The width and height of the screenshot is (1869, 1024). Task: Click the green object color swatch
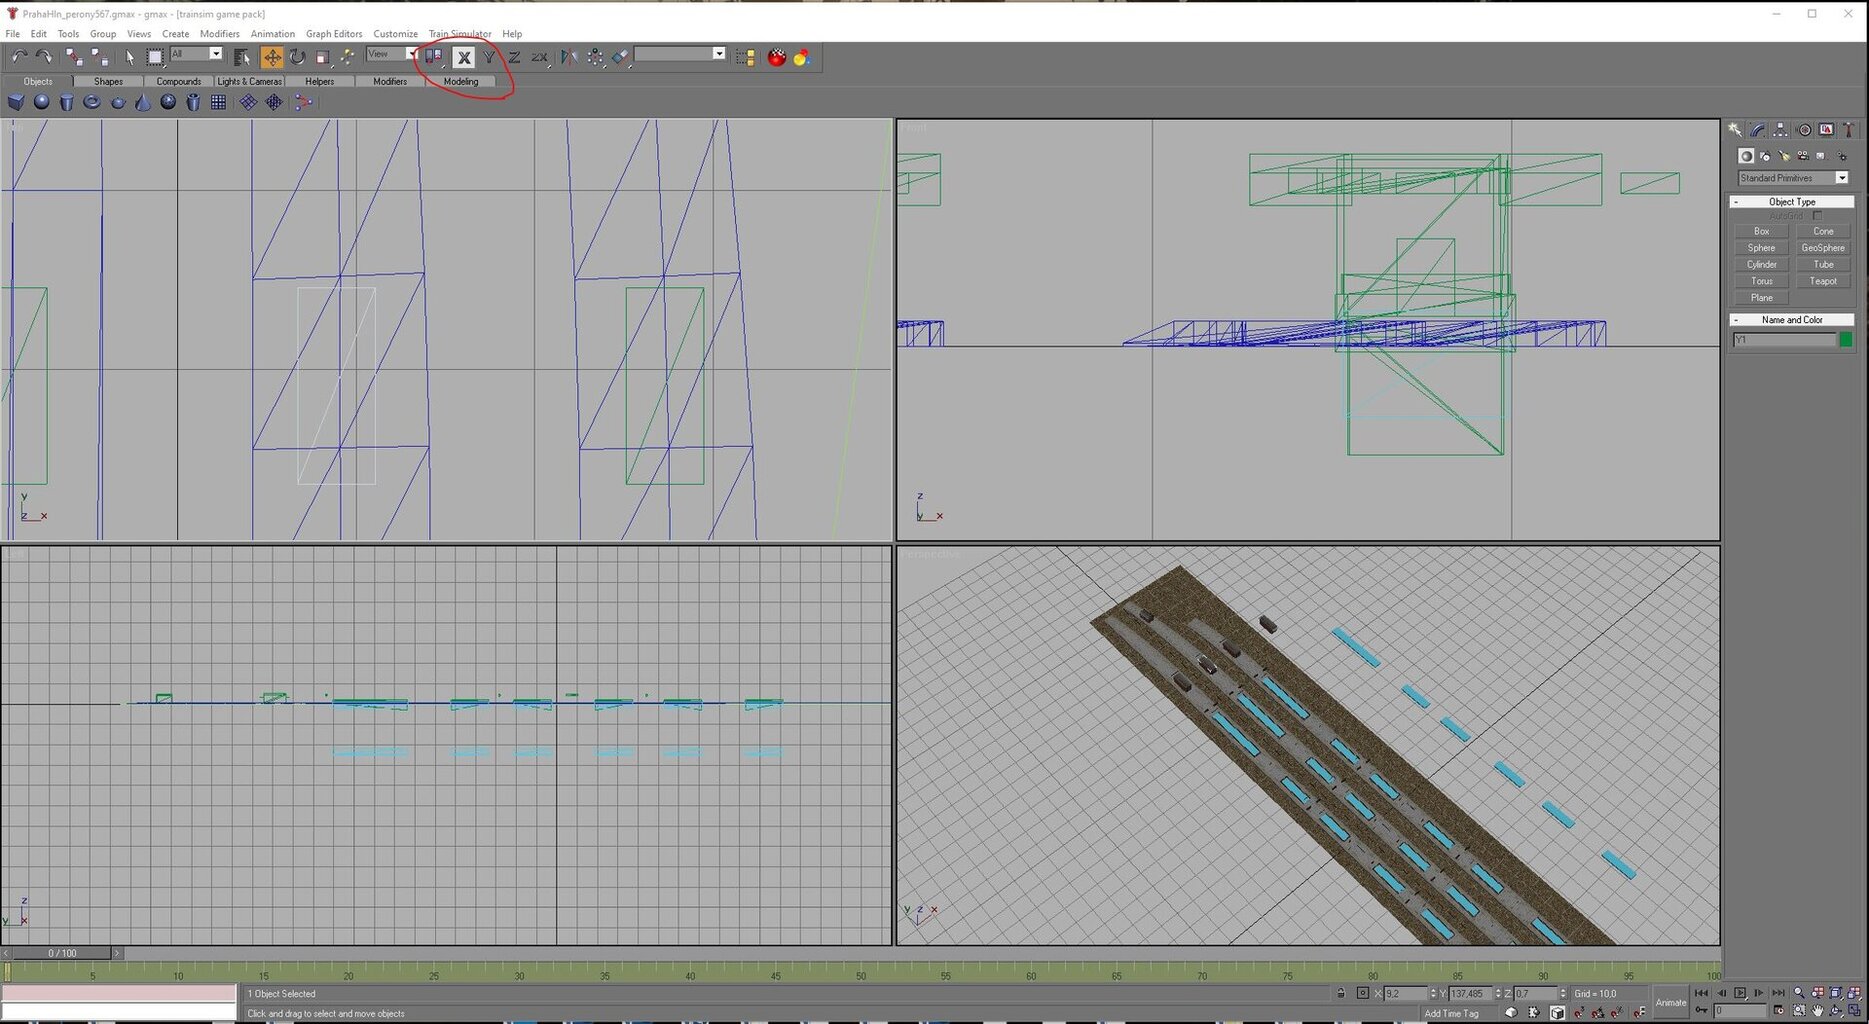pyautogui.click(x=1846, y=340)
